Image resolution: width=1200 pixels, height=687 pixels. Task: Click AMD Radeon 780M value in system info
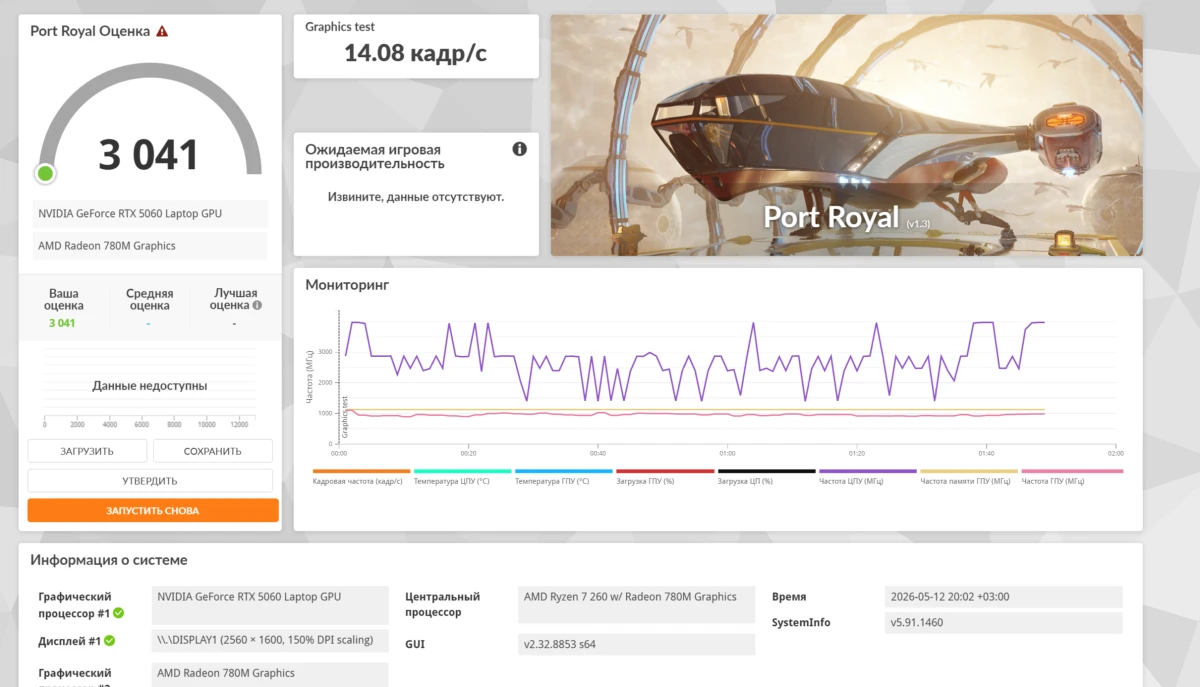coord(270,675)
